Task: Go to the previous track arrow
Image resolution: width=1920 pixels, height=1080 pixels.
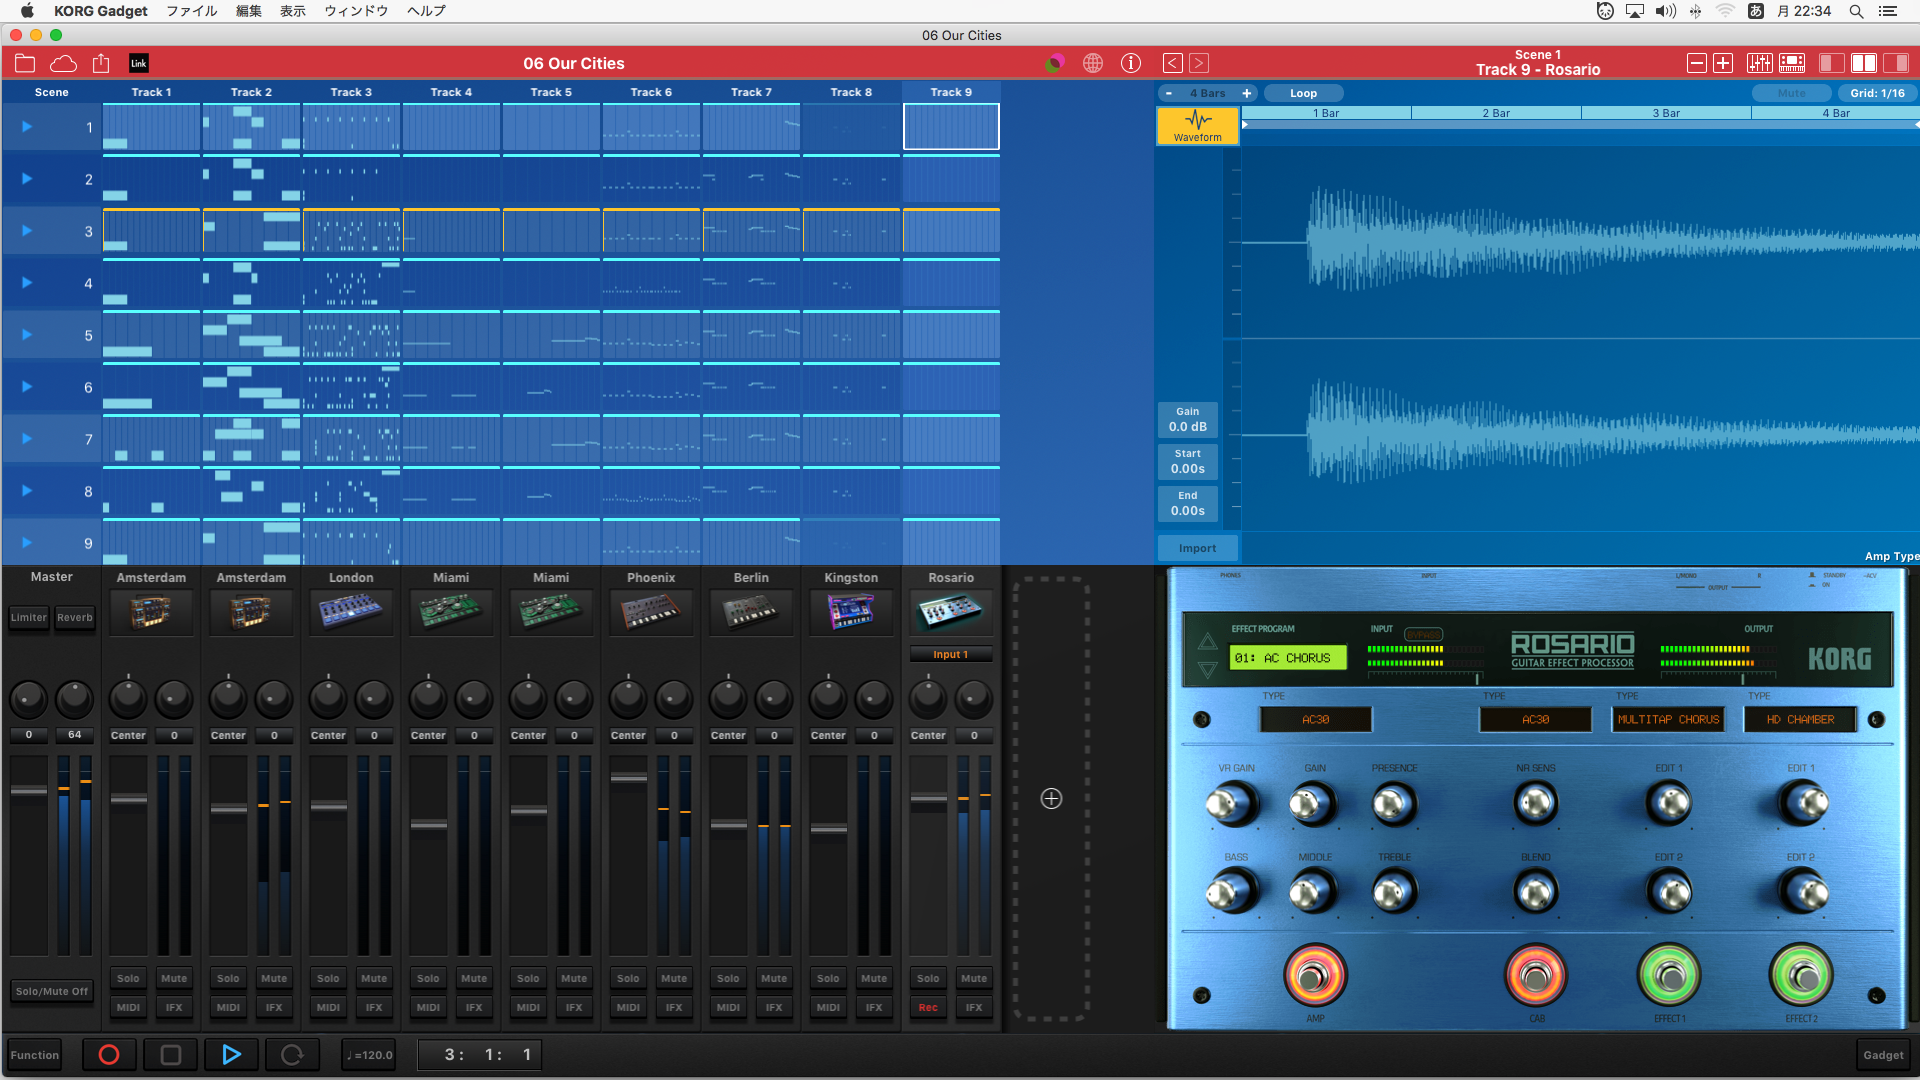Action: pyautogui.click(x=1173, y=63)
